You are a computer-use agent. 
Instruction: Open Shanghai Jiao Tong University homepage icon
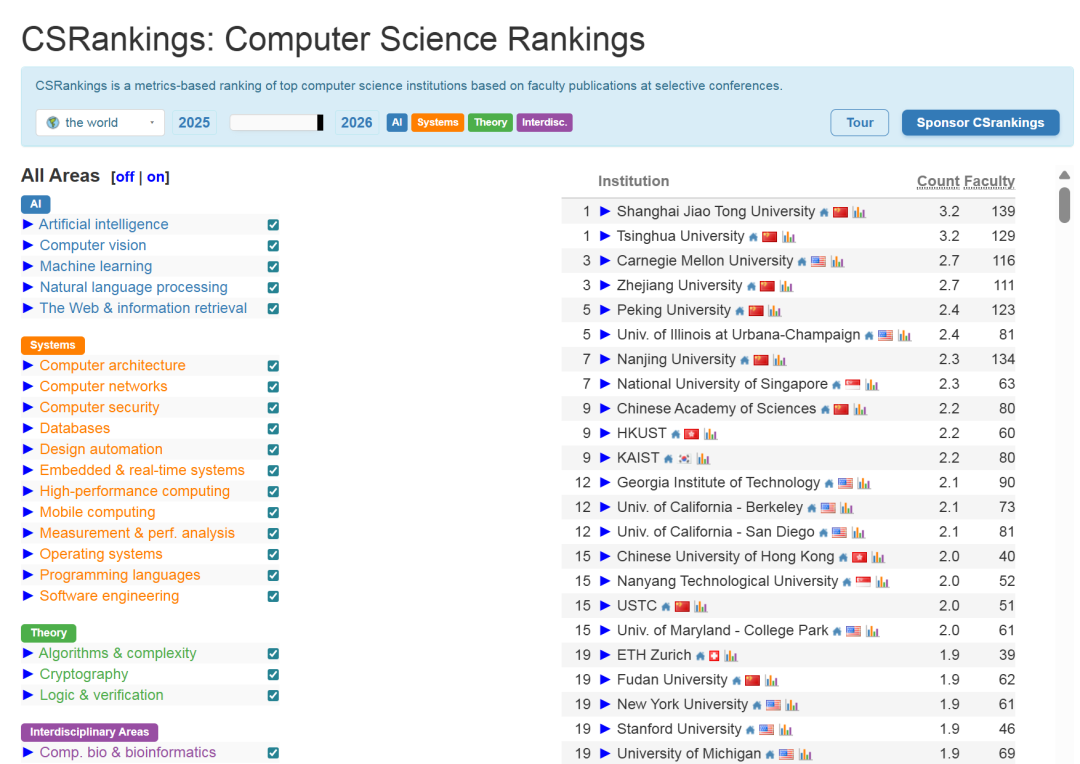(824, 212)
